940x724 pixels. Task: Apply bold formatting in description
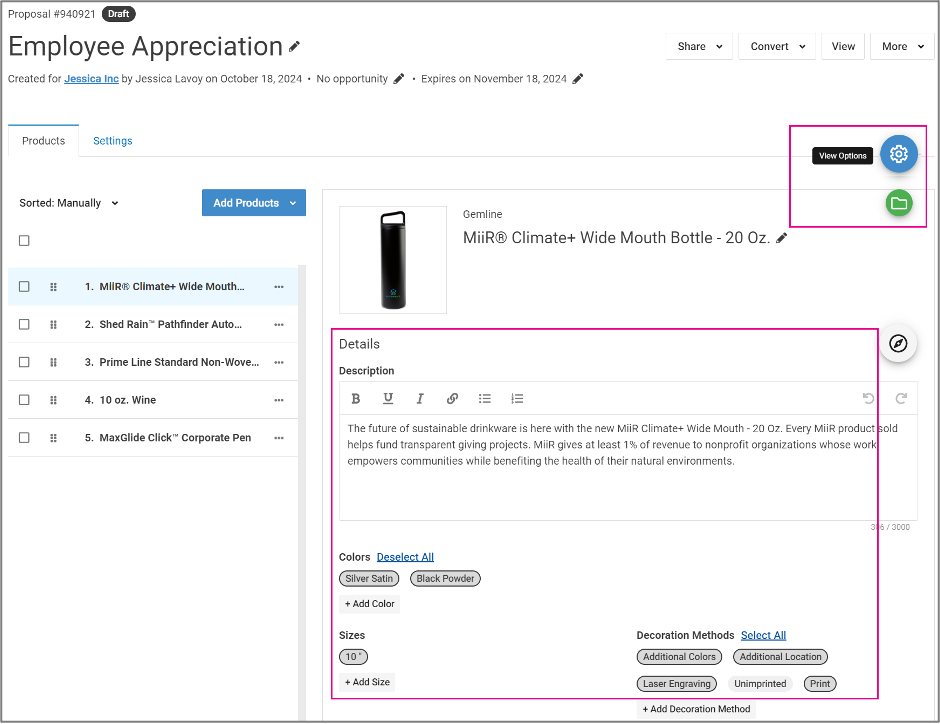[355, 399]
